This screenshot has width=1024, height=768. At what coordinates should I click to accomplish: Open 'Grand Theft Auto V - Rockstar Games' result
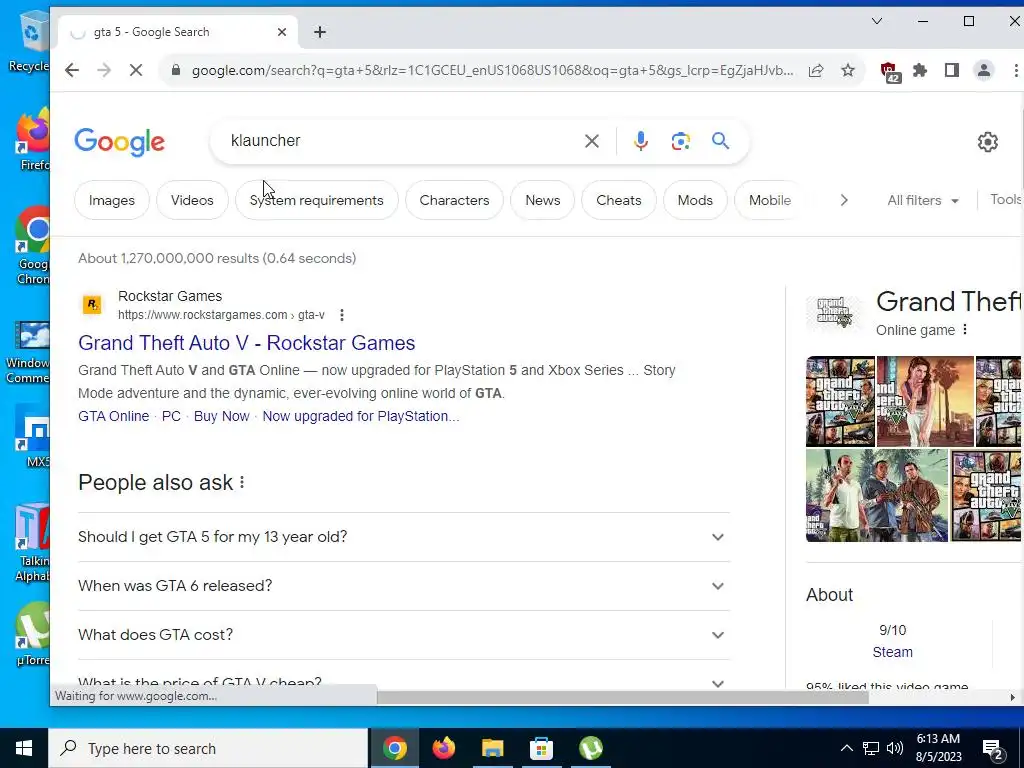246,344
